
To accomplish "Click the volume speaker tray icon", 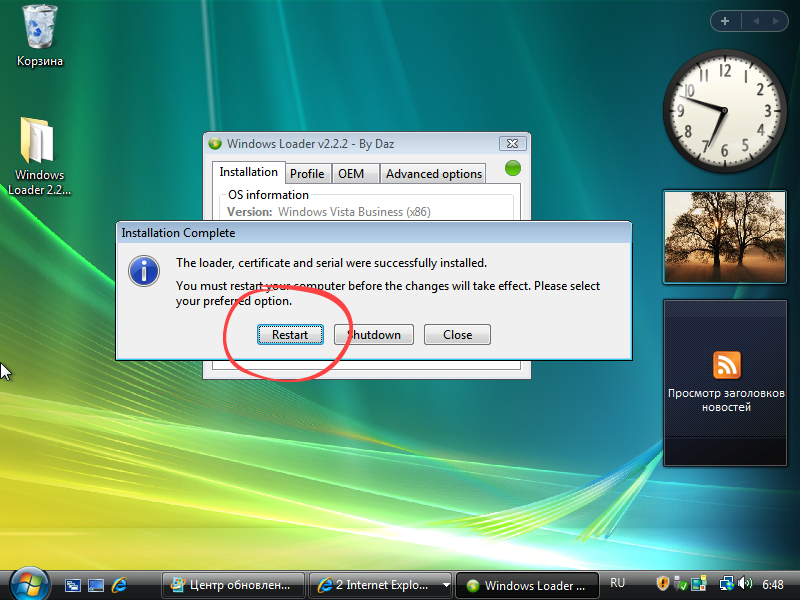I will [745, 583].
